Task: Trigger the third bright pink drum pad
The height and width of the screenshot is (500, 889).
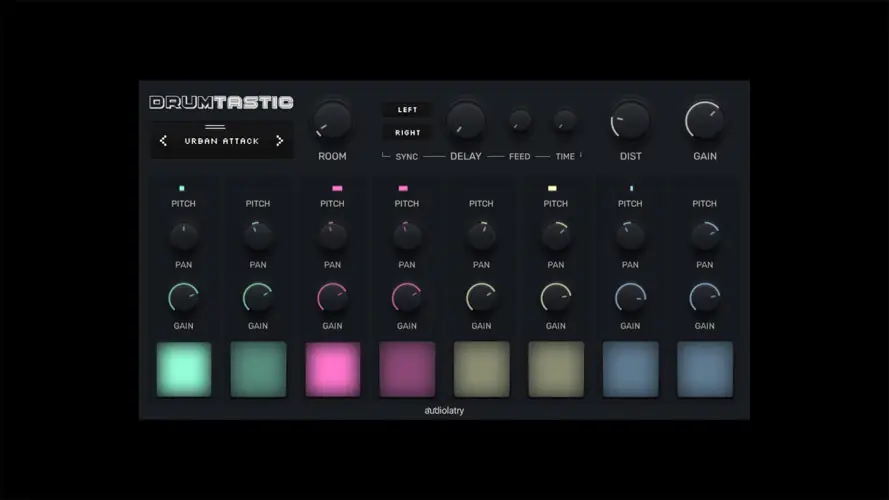Action: coord(332,369)
